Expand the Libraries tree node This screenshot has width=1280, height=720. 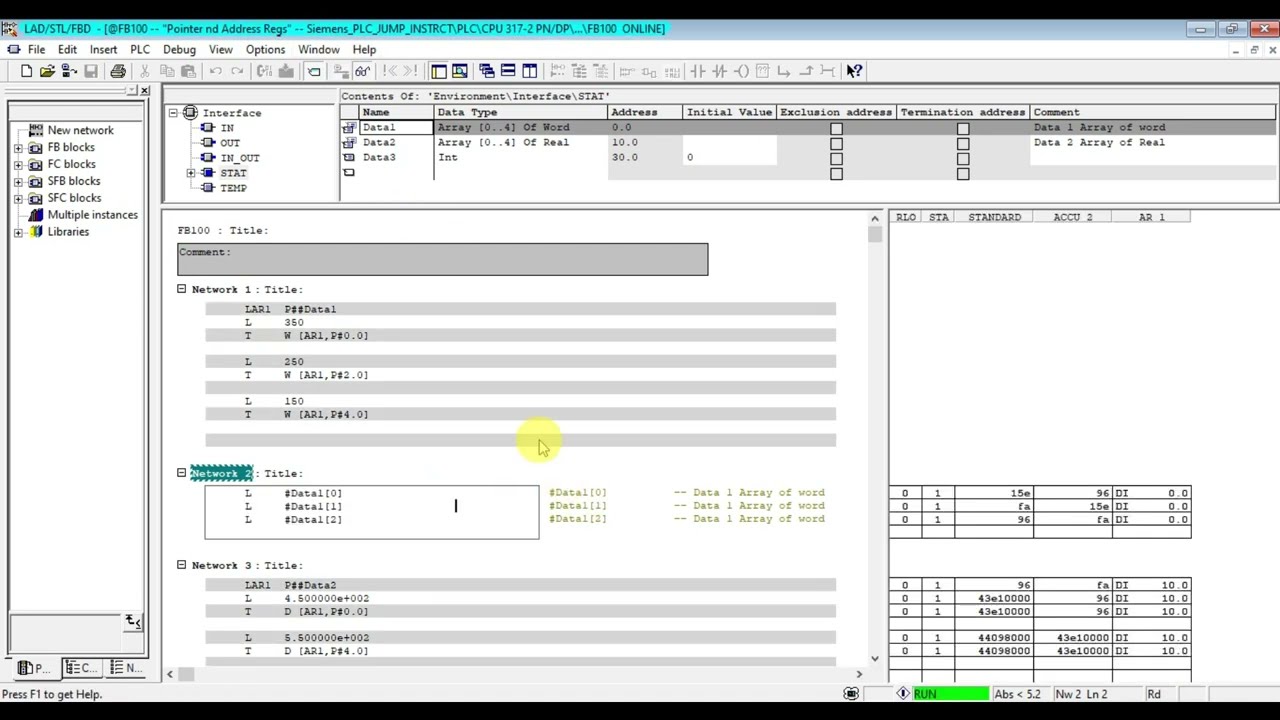click(18, 232)
